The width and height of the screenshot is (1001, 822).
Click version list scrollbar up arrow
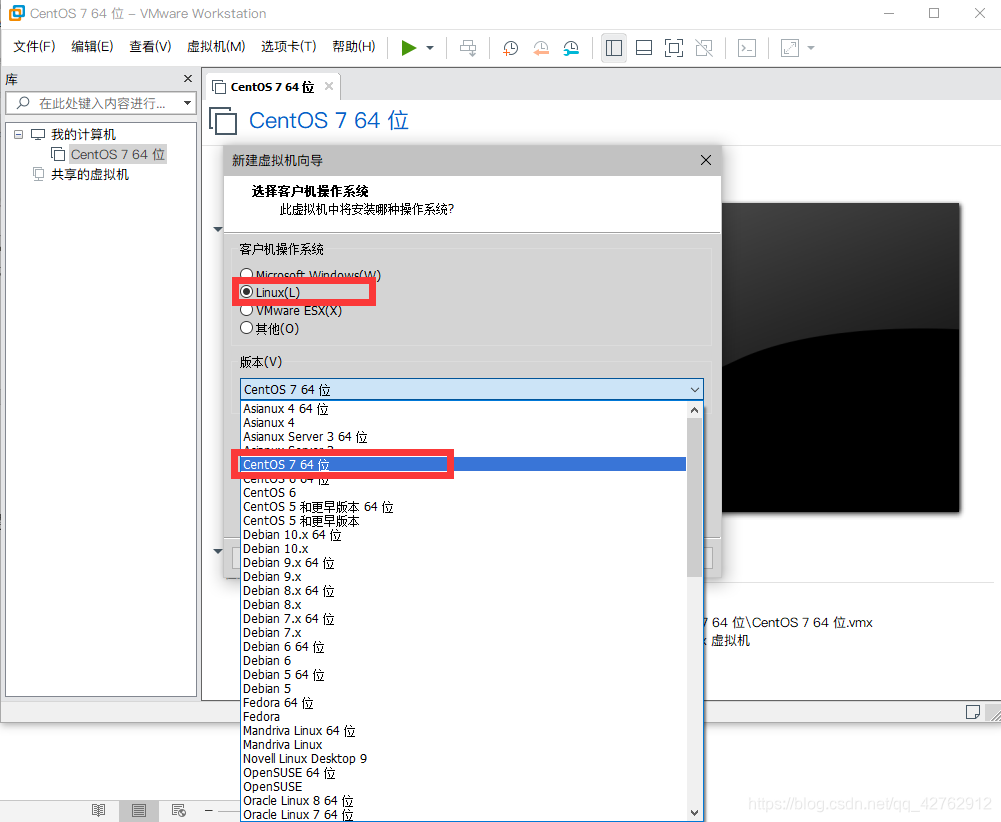(x=695, y=410)
